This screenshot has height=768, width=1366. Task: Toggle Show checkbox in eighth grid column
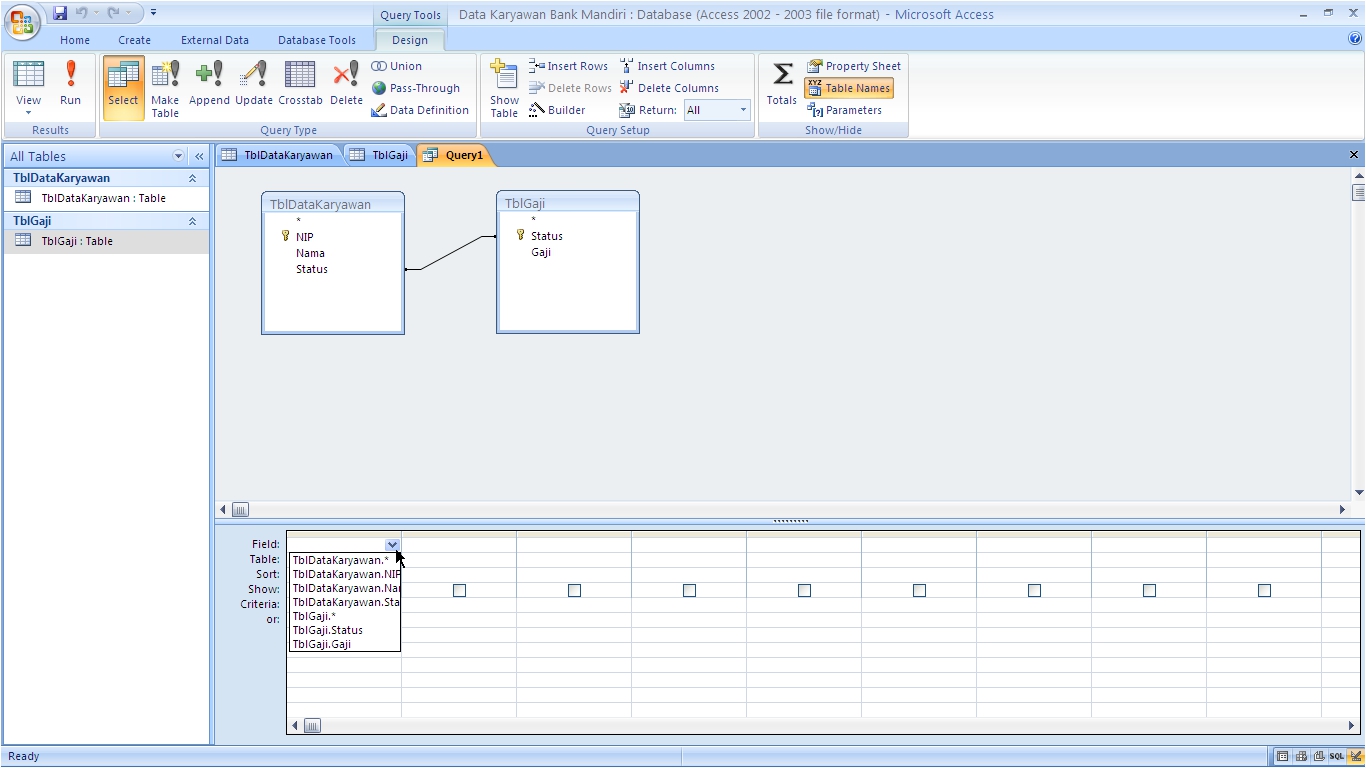[1149, 590]
